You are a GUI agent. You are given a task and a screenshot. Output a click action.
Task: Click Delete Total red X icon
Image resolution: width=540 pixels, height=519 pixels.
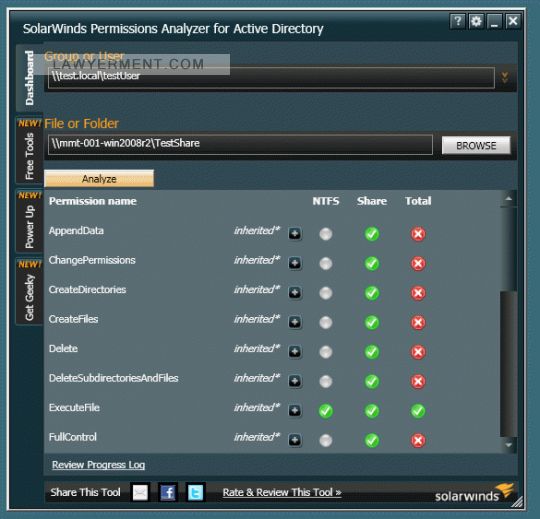point(418,352)
